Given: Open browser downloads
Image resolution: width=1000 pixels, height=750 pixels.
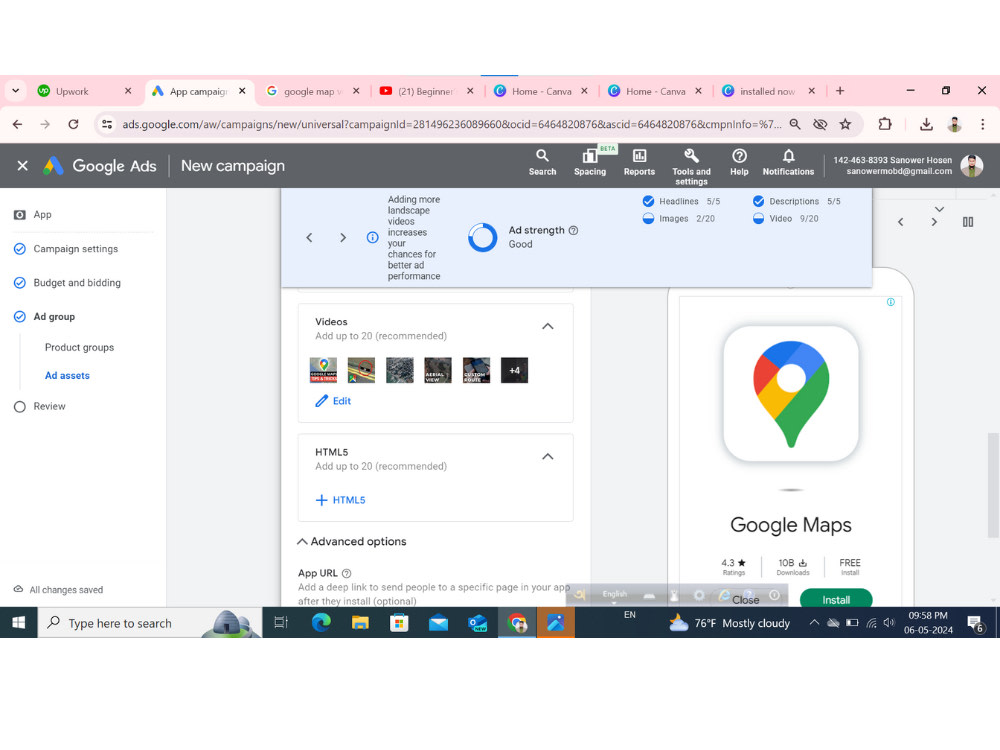Looking at the screenshot, I should coord(926,124).
